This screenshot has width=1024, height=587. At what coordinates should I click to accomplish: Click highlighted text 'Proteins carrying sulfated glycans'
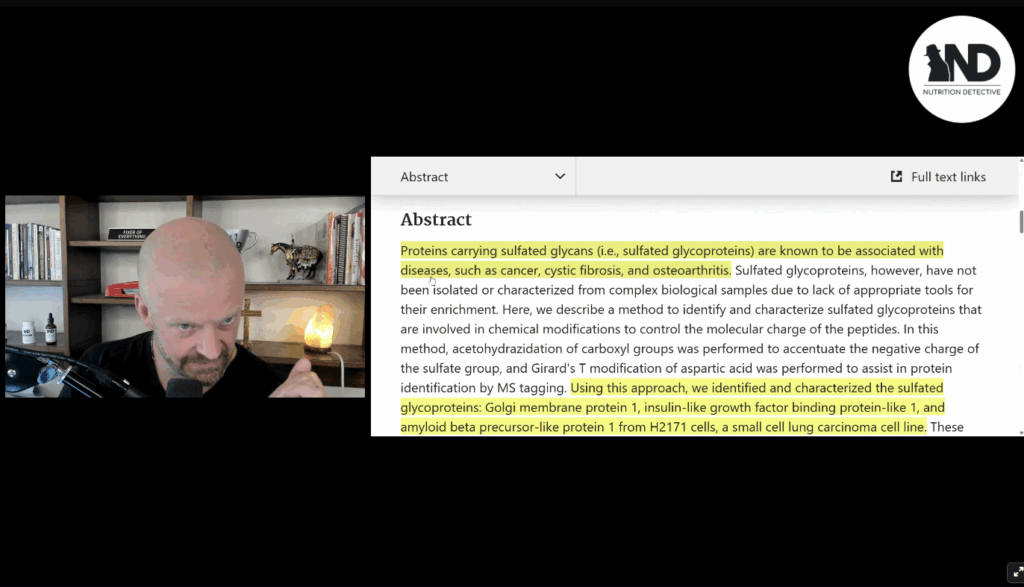[x=496, y=251]
